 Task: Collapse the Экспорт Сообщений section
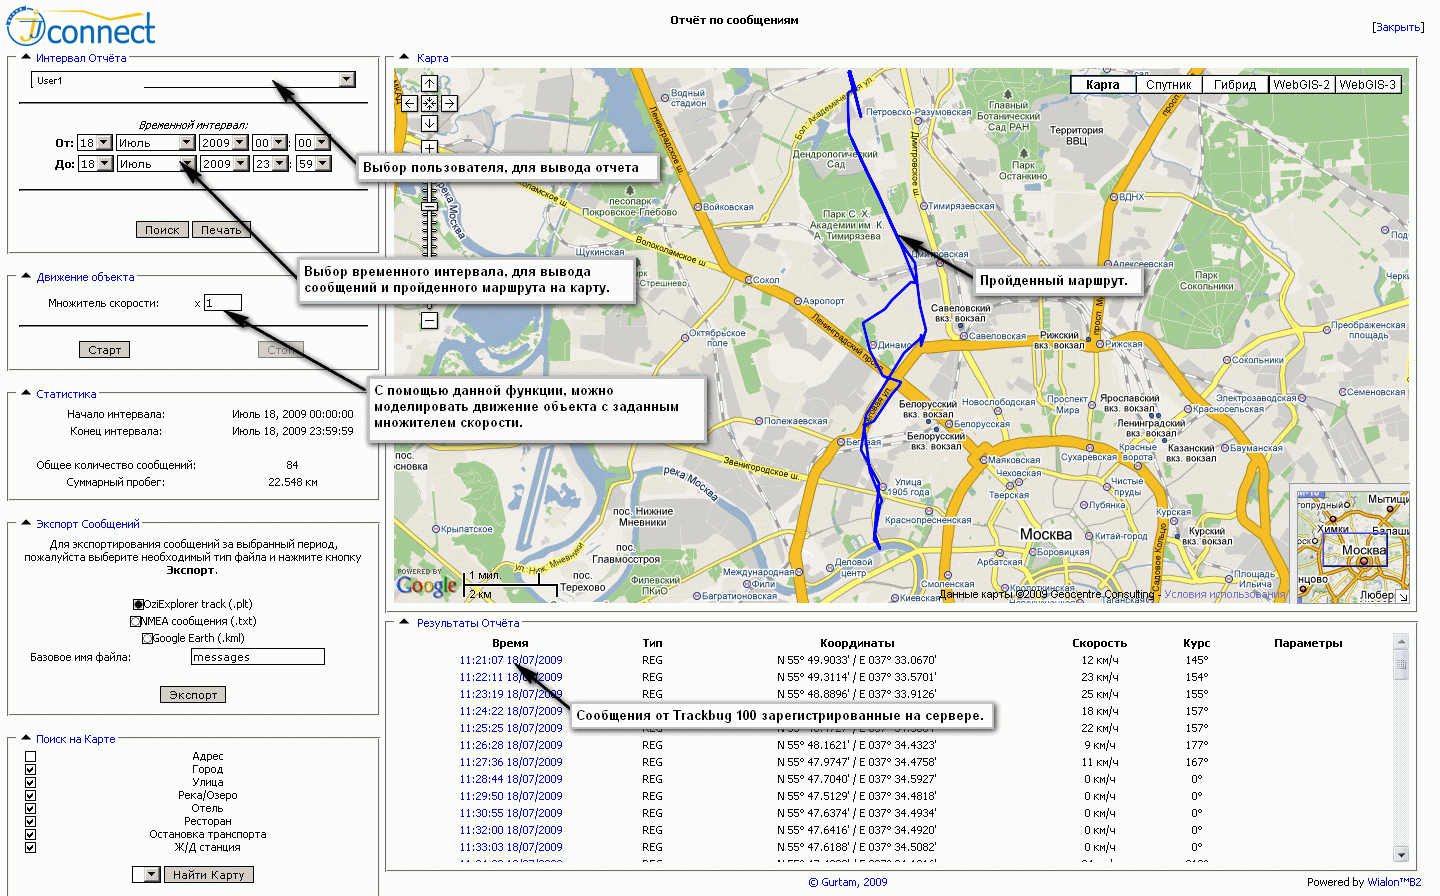[26, 524]
